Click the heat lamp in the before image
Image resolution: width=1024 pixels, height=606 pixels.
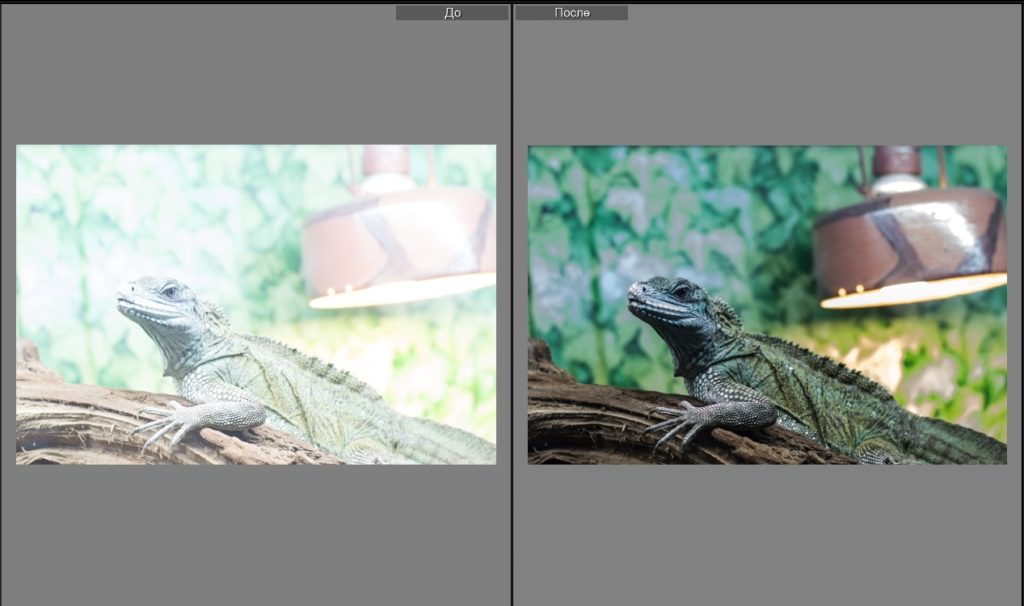[400, 235]
